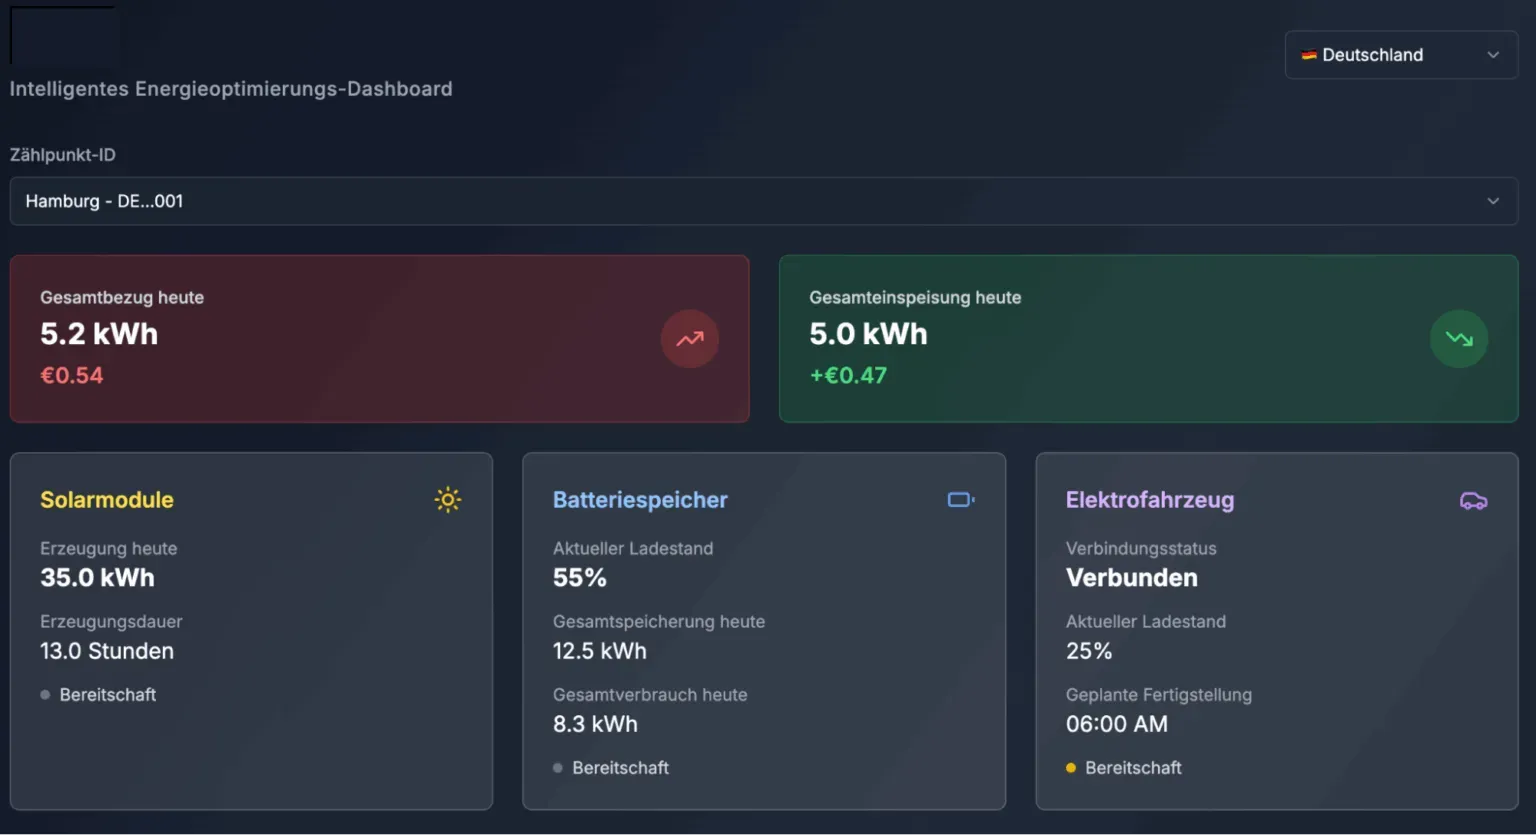Click the downward trend arrow on Gesamteinspeisung card
The height and width of the screenshot is (835, 1536).
(1459, 339)
